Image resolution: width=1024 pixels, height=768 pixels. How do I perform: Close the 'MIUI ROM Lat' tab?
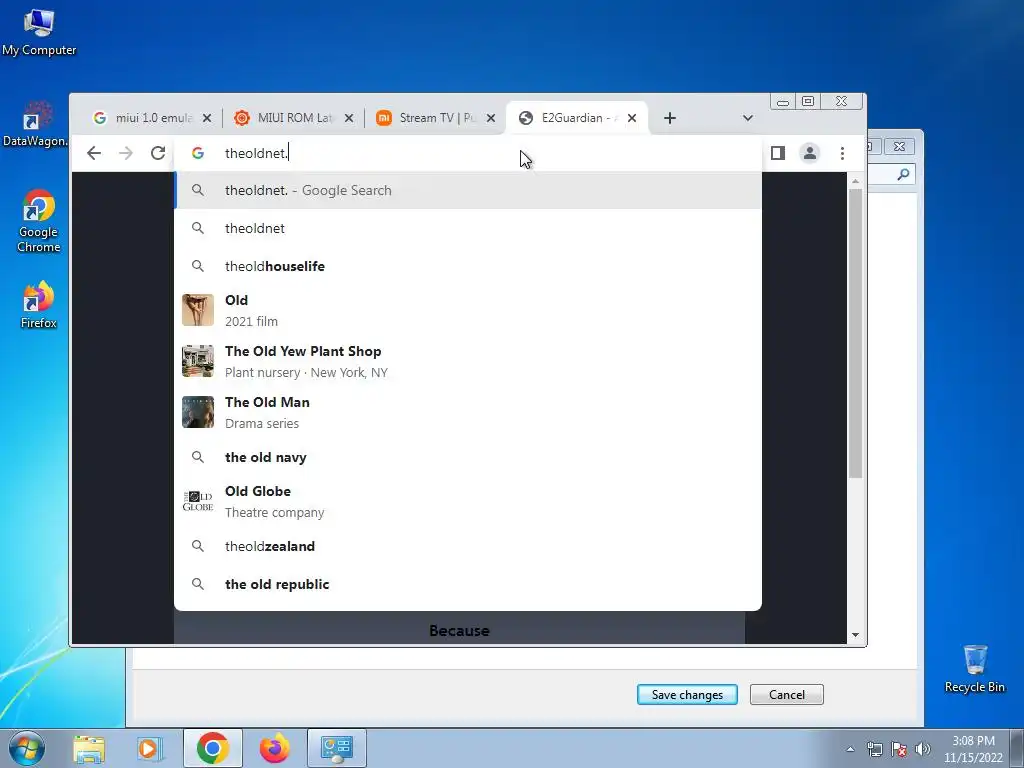pos(349,118)
